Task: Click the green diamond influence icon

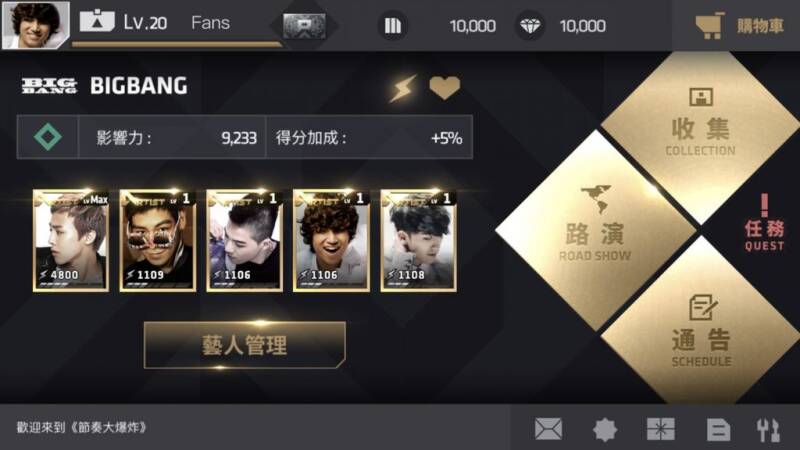Action: (x=48, y=137)
